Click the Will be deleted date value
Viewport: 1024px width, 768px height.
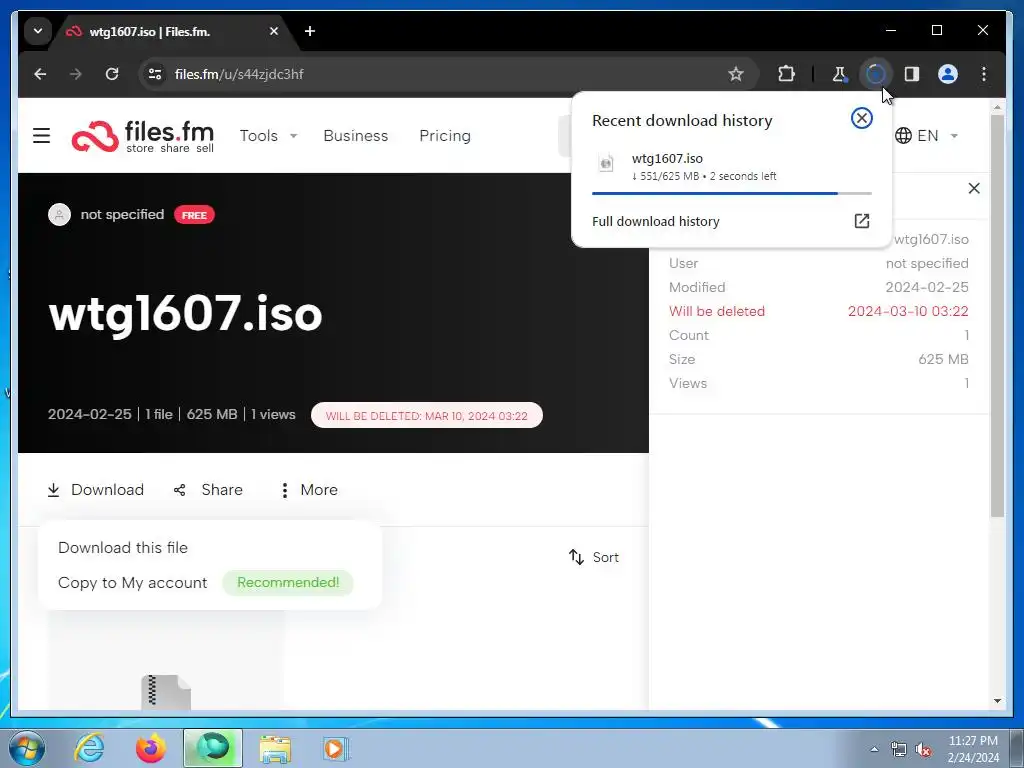point(908,312)
